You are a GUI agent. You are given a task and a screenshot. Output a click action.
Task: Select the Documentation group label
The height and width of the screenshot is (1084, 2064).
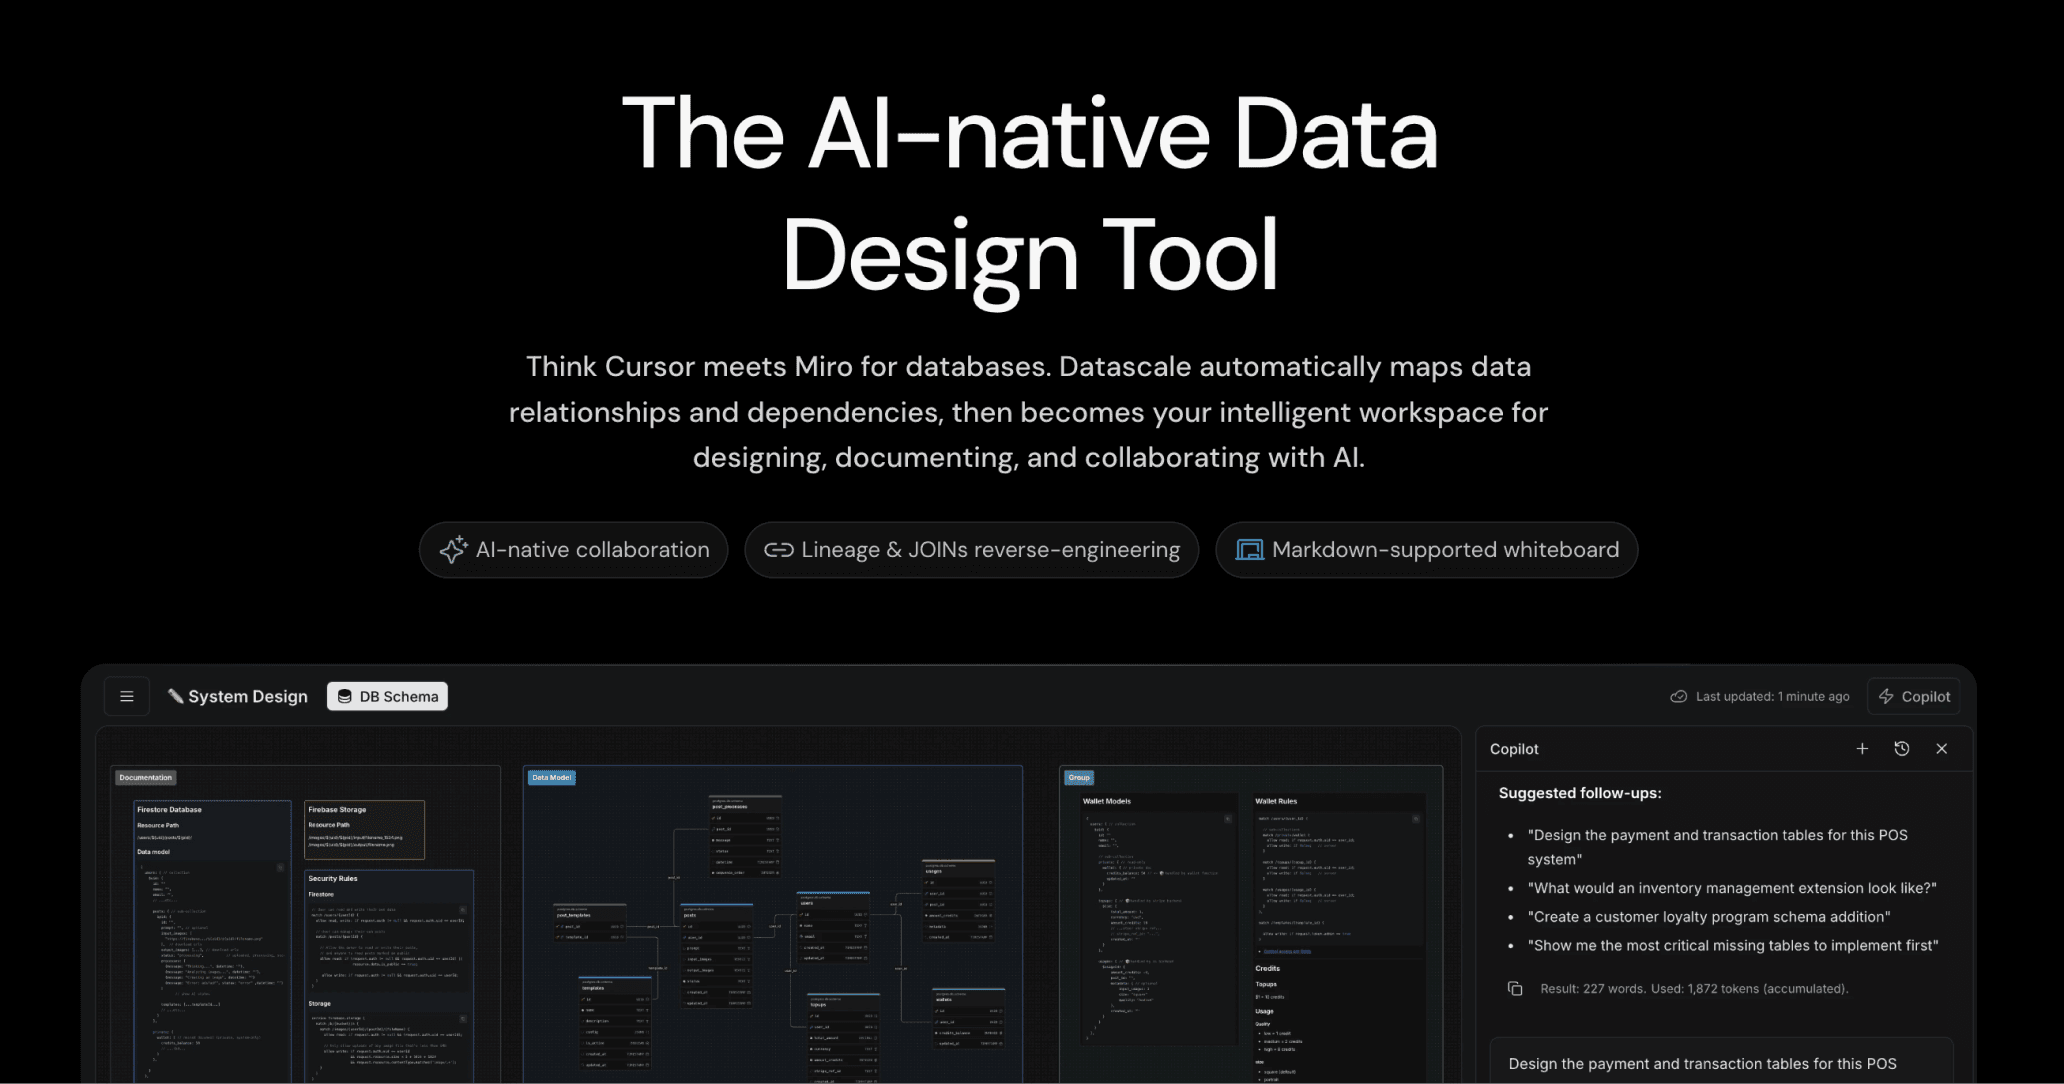(x=145, y=777)
